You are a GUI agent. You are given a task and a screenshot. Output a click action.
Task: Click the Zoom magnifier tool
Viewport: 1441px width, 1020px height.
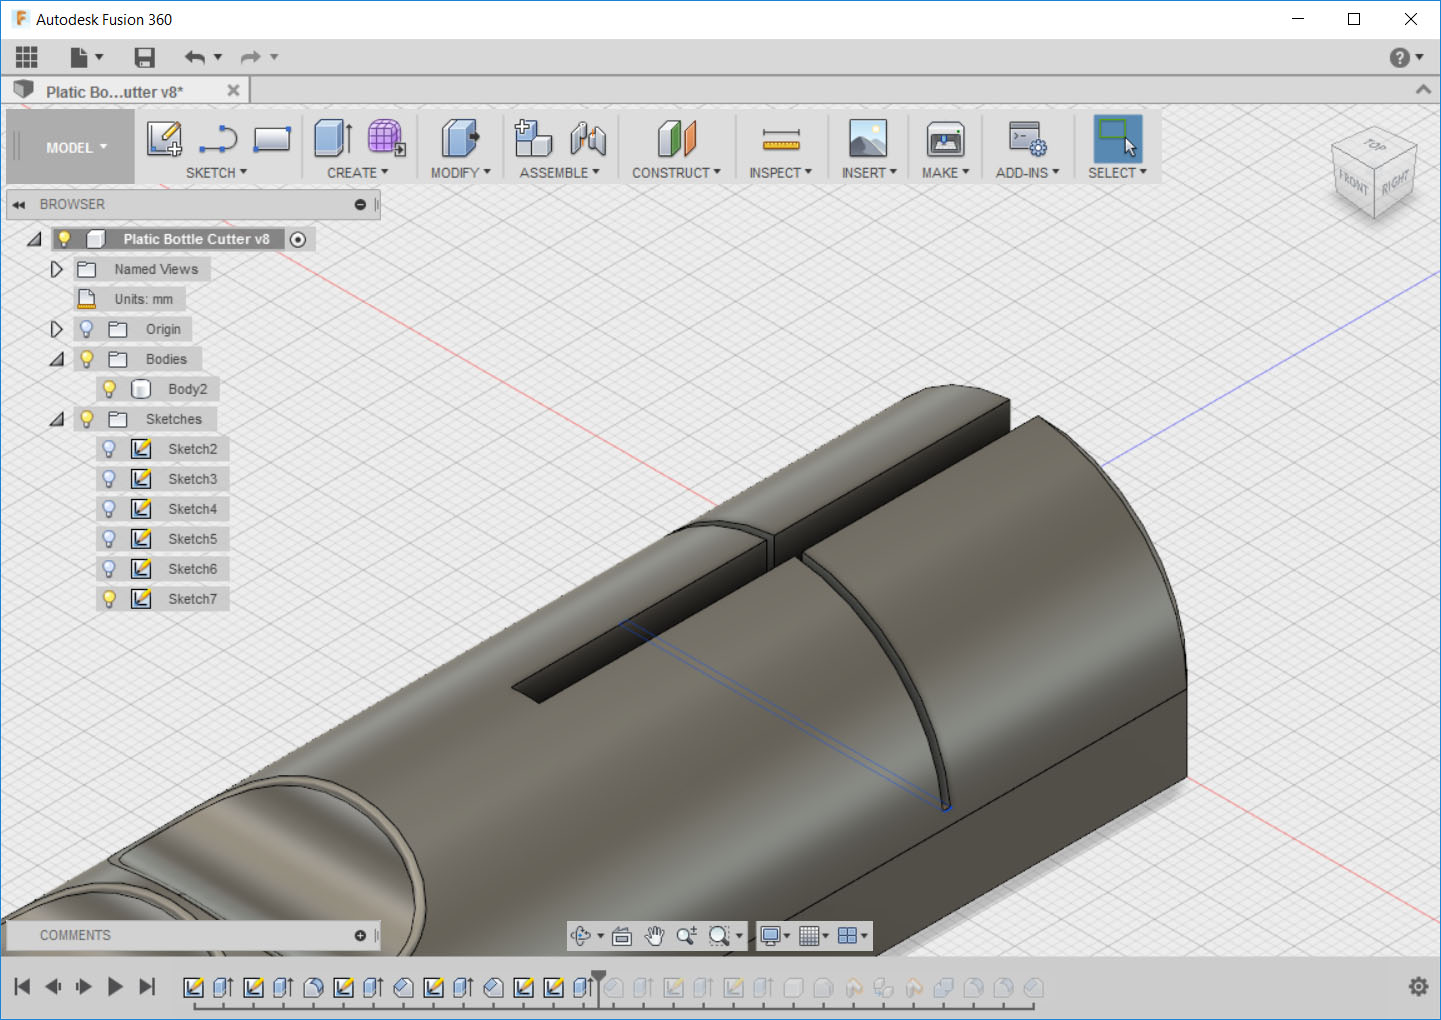pos(686,936)
